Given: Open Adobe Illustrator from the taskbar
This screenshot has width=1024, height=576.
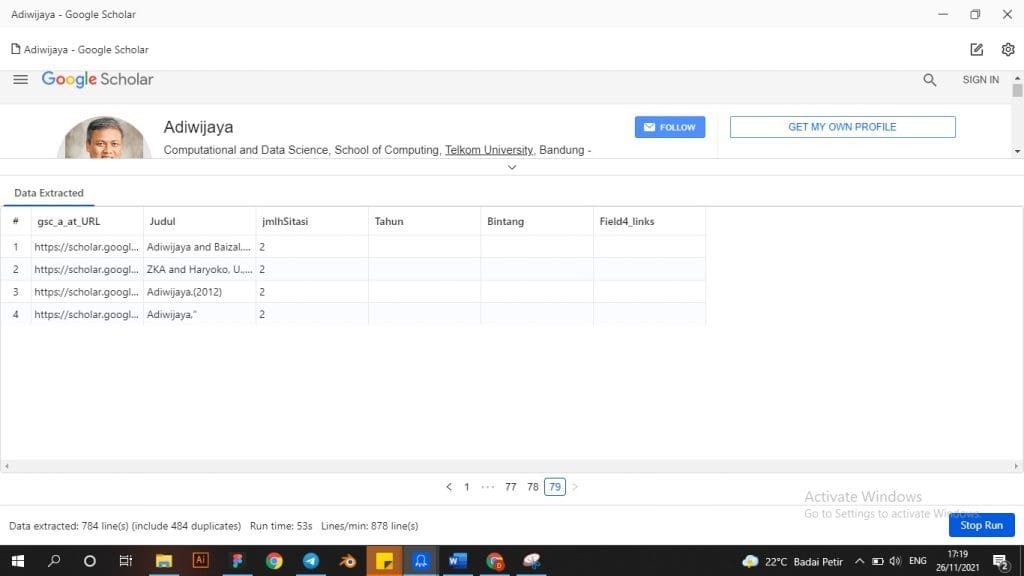Looking at the screenshot, I should click(200, 561).
